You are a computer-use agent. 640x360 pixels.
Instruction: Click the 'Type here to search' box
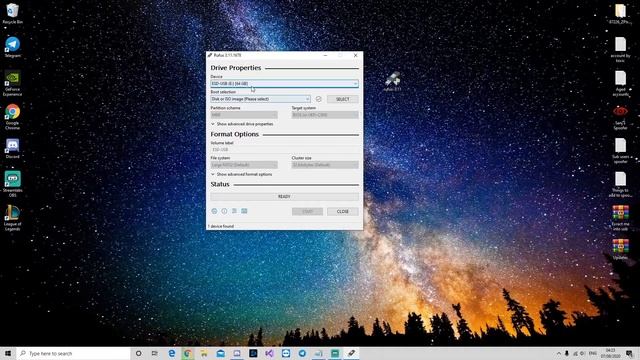73,353
